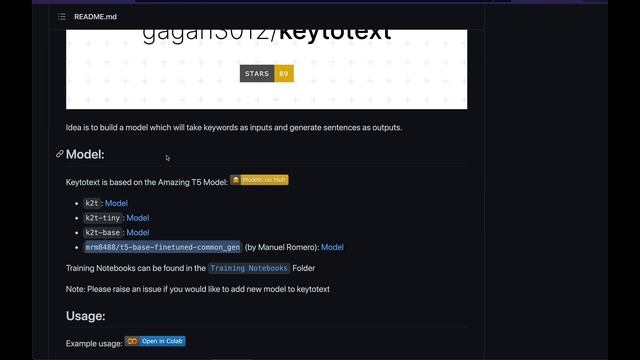This screenshot has height=360, width=640.
Task: Click the 'Idea is to build a model' sentence
Action: (234, 128)
